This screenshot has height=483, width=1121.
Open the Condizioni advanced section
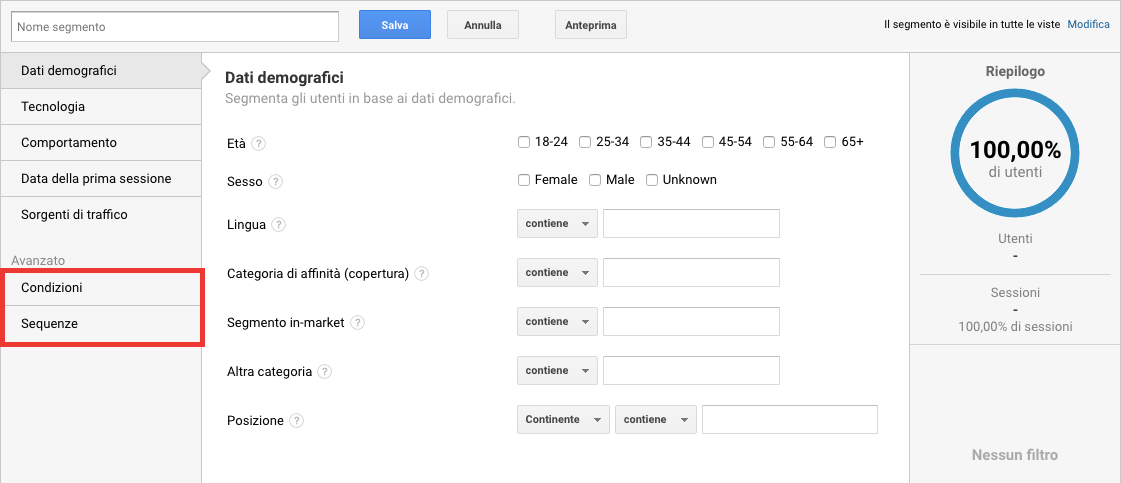coord(100,288)
